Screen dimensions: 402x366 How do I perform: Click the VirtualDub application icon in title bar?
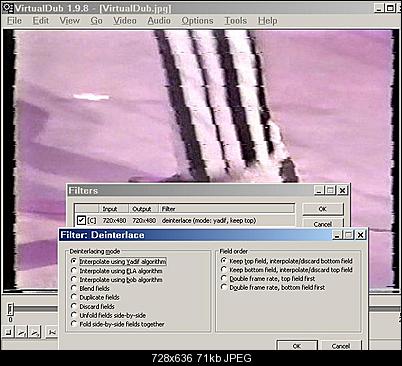coord(7,8)
